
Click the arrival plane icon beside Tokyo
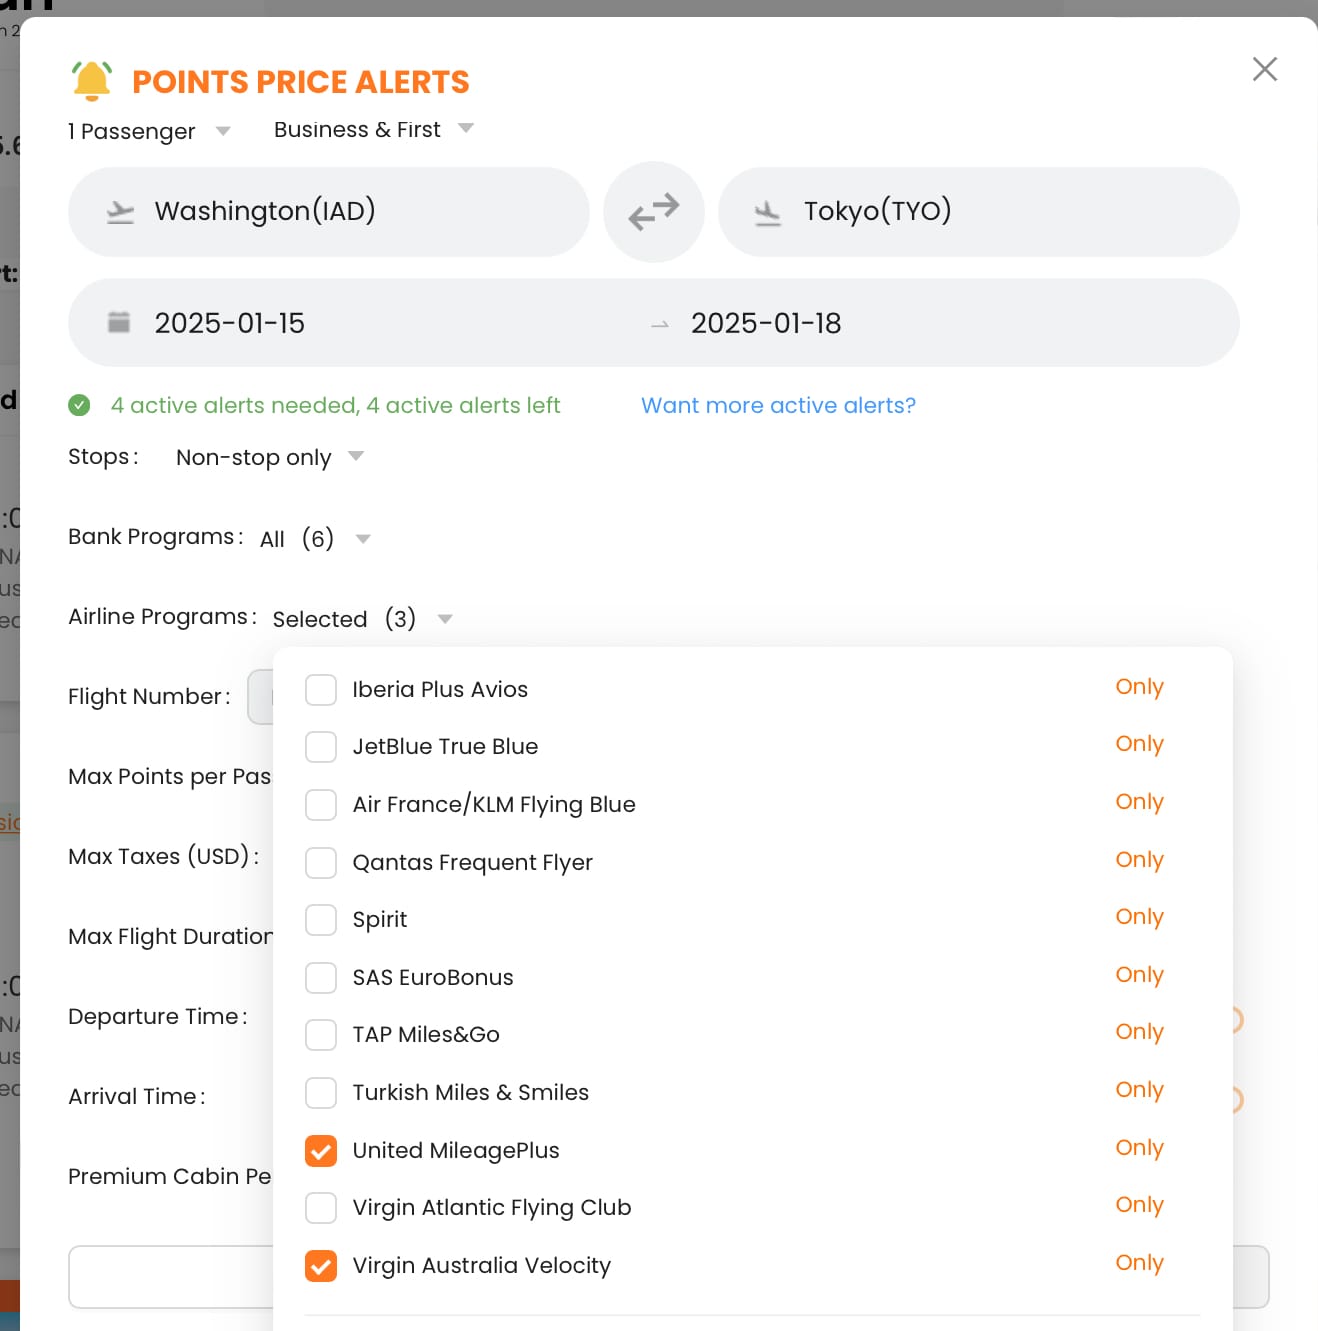[x=767, y=212]
